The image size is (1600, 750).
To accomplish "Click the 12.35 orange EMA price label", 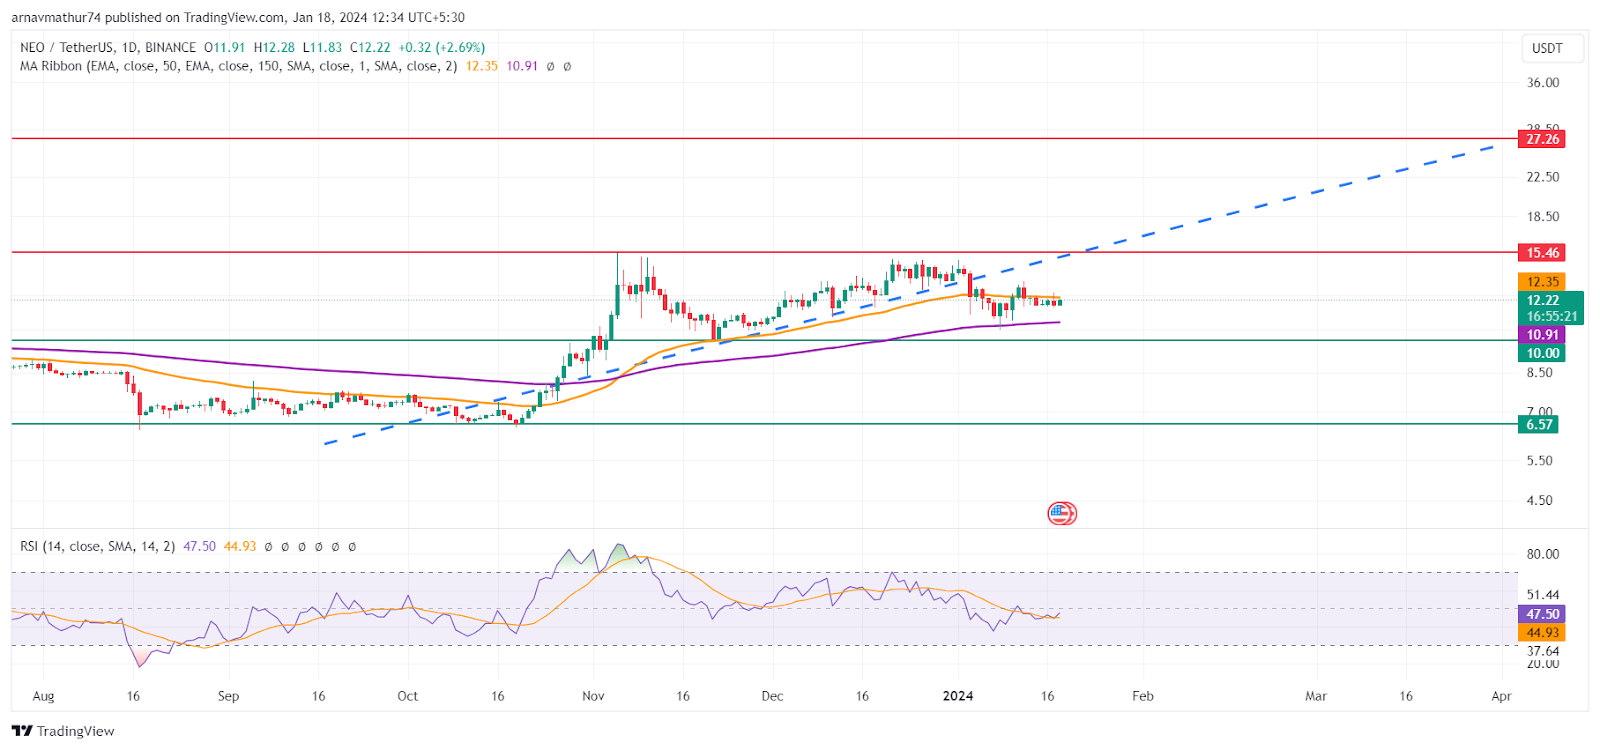I will click(x=1542, y=282).
